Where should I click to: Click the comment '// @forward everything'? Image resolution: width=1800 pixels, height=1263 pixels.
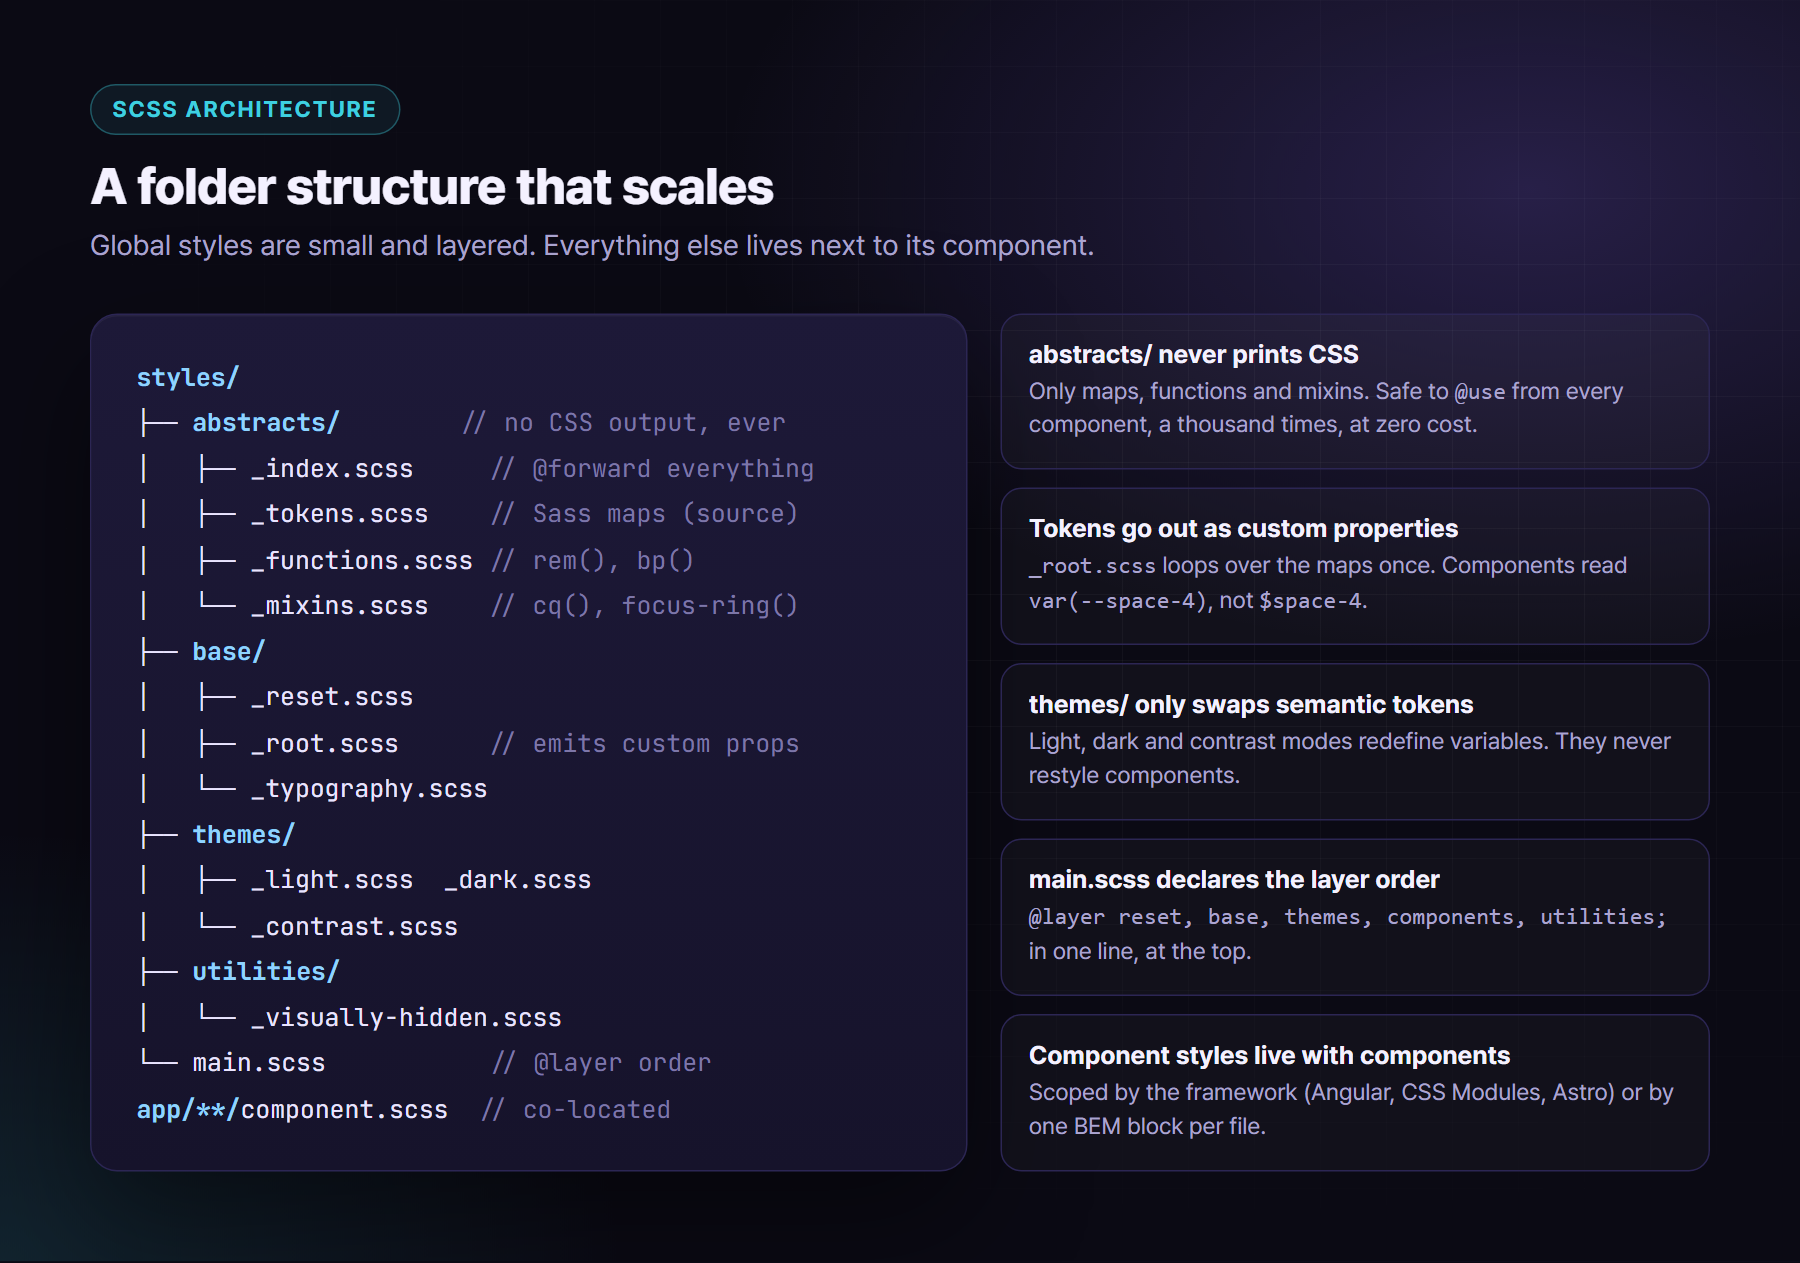tap(653, 469)
